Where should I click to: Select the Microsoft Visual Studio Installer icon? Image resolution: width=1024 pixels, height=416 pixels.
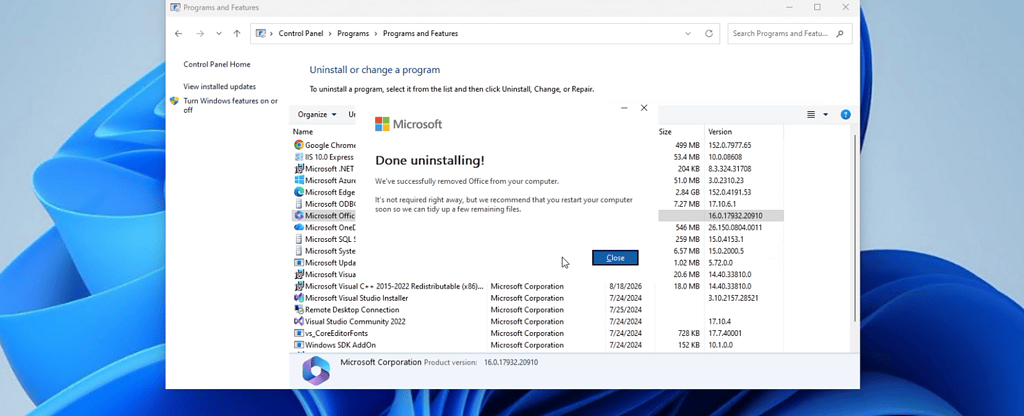coord(298,298)
